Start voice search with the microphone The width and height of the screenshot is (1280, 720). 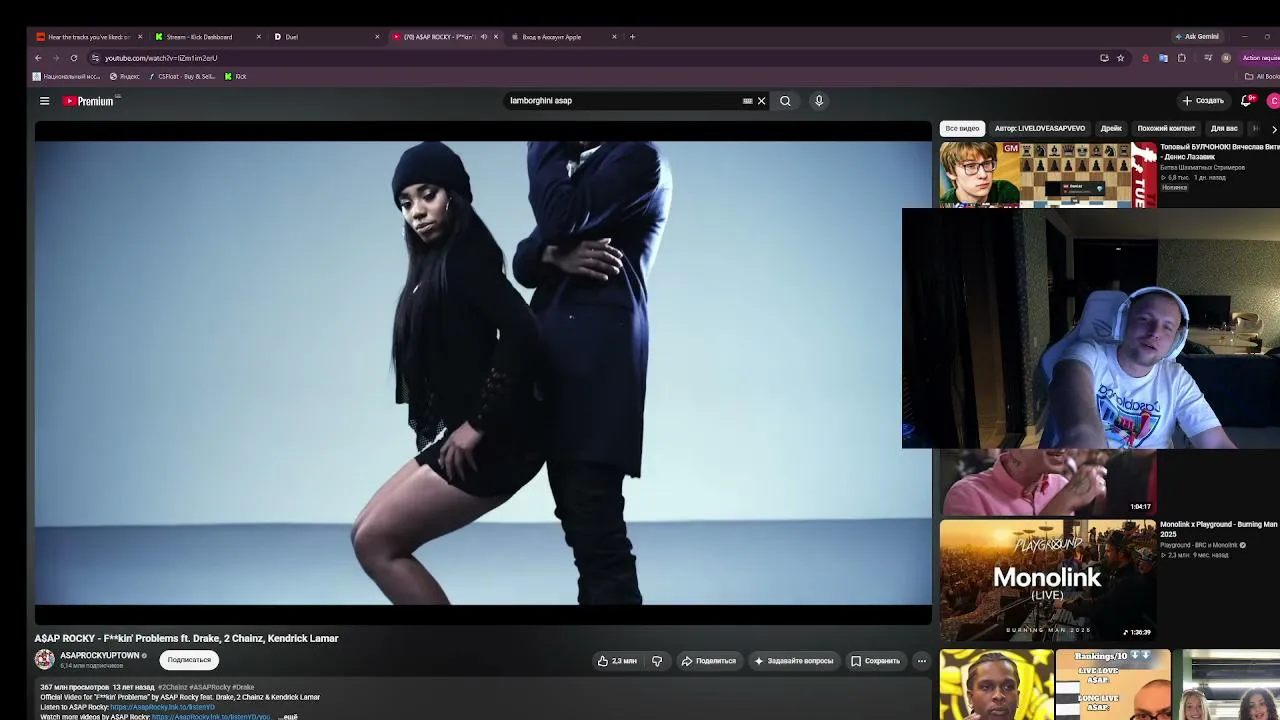(818, 101)
